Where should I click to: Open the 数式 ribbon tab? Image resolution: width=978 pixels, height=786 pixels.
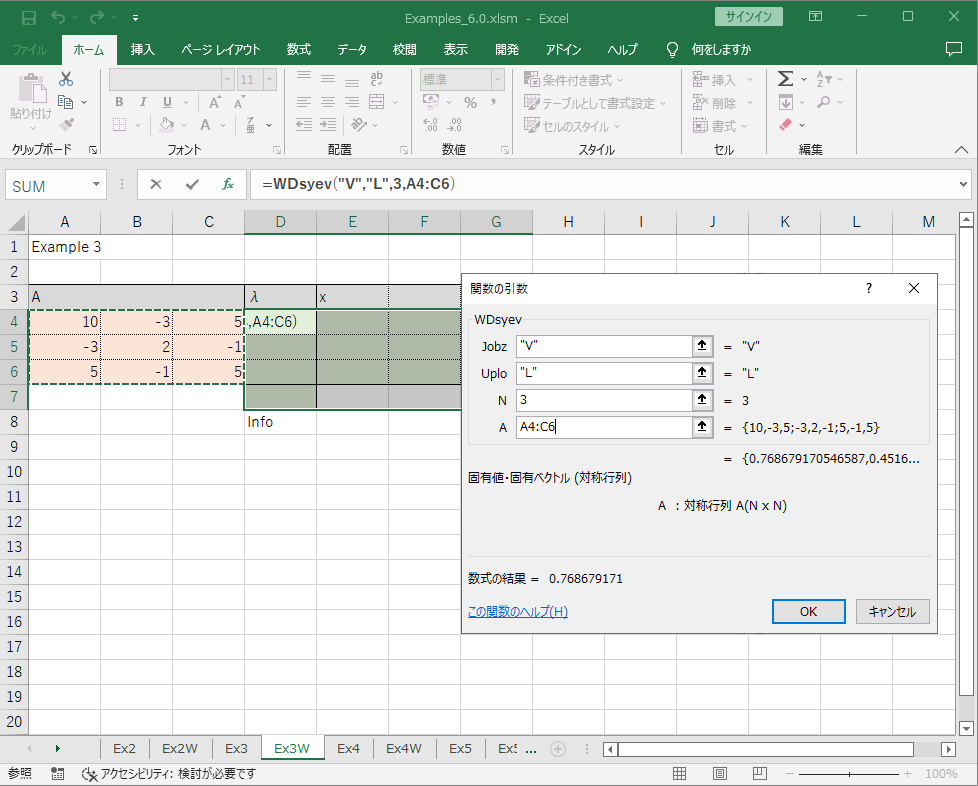coord(298,50)
